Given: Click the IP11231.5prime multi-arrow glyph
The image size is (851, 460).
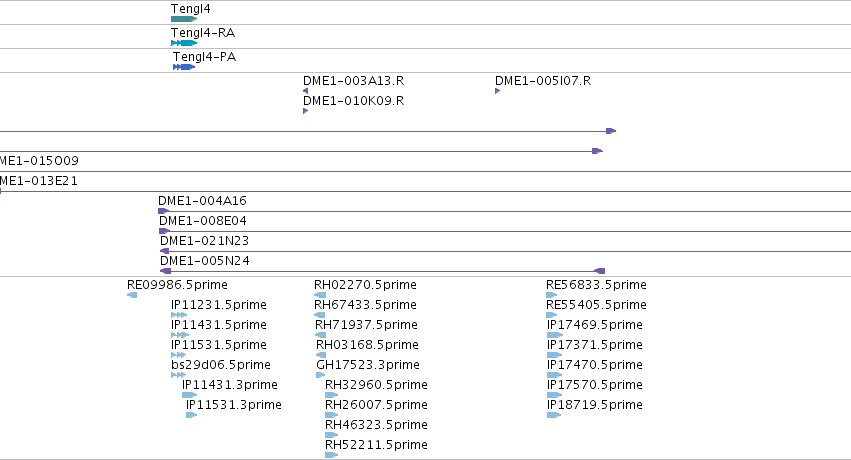Looking at the screenshot, I should coord(179,315).
